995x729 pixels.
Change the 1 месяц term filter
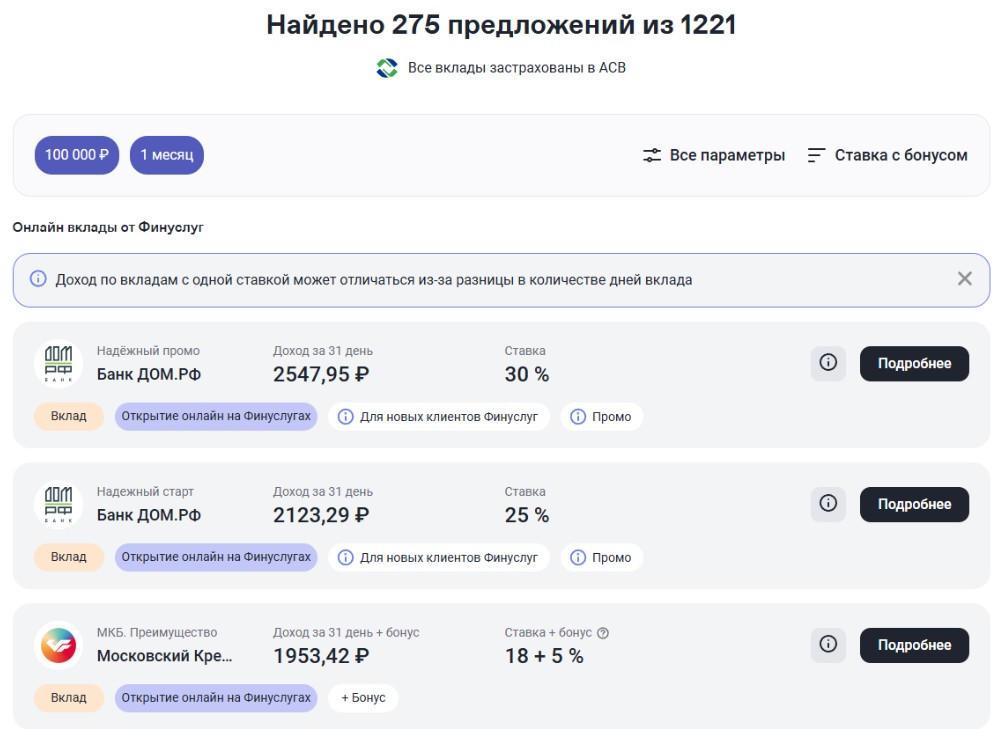[167, 155]
